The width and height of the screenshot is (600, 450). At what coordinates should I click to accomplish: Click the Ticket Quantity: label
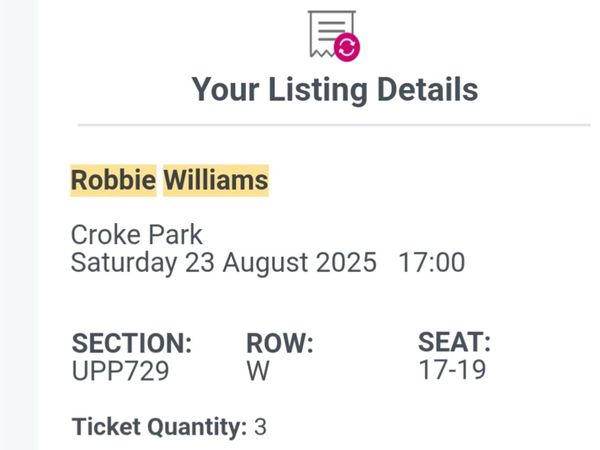point(159,427)
